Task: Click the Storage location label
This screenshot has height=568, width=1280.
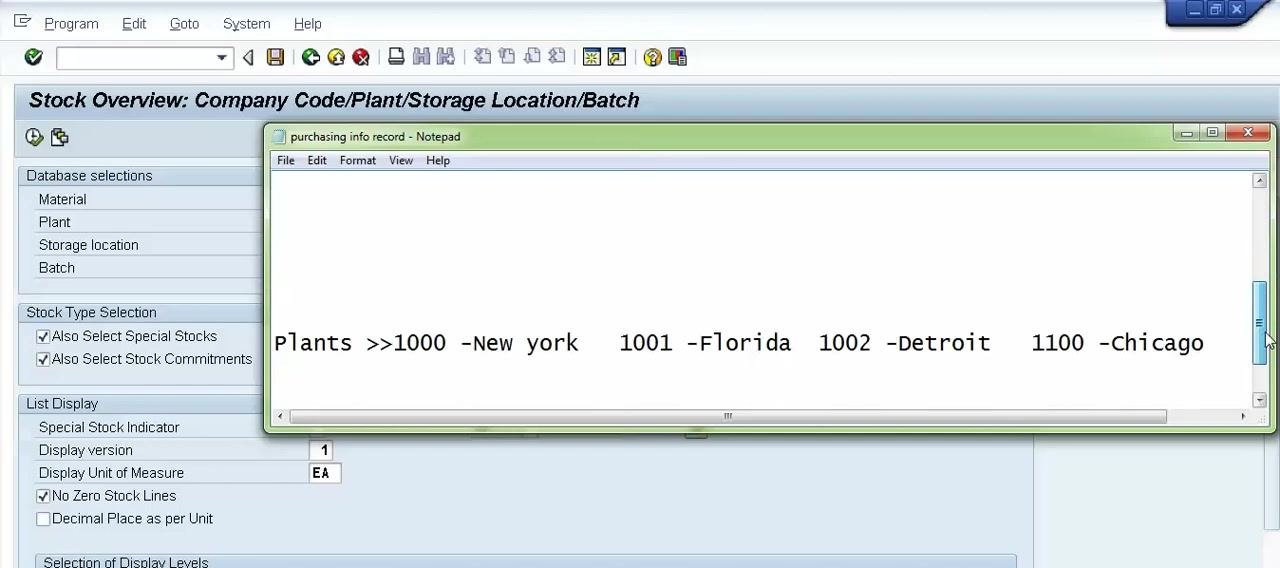Action: tap(88, 245)
